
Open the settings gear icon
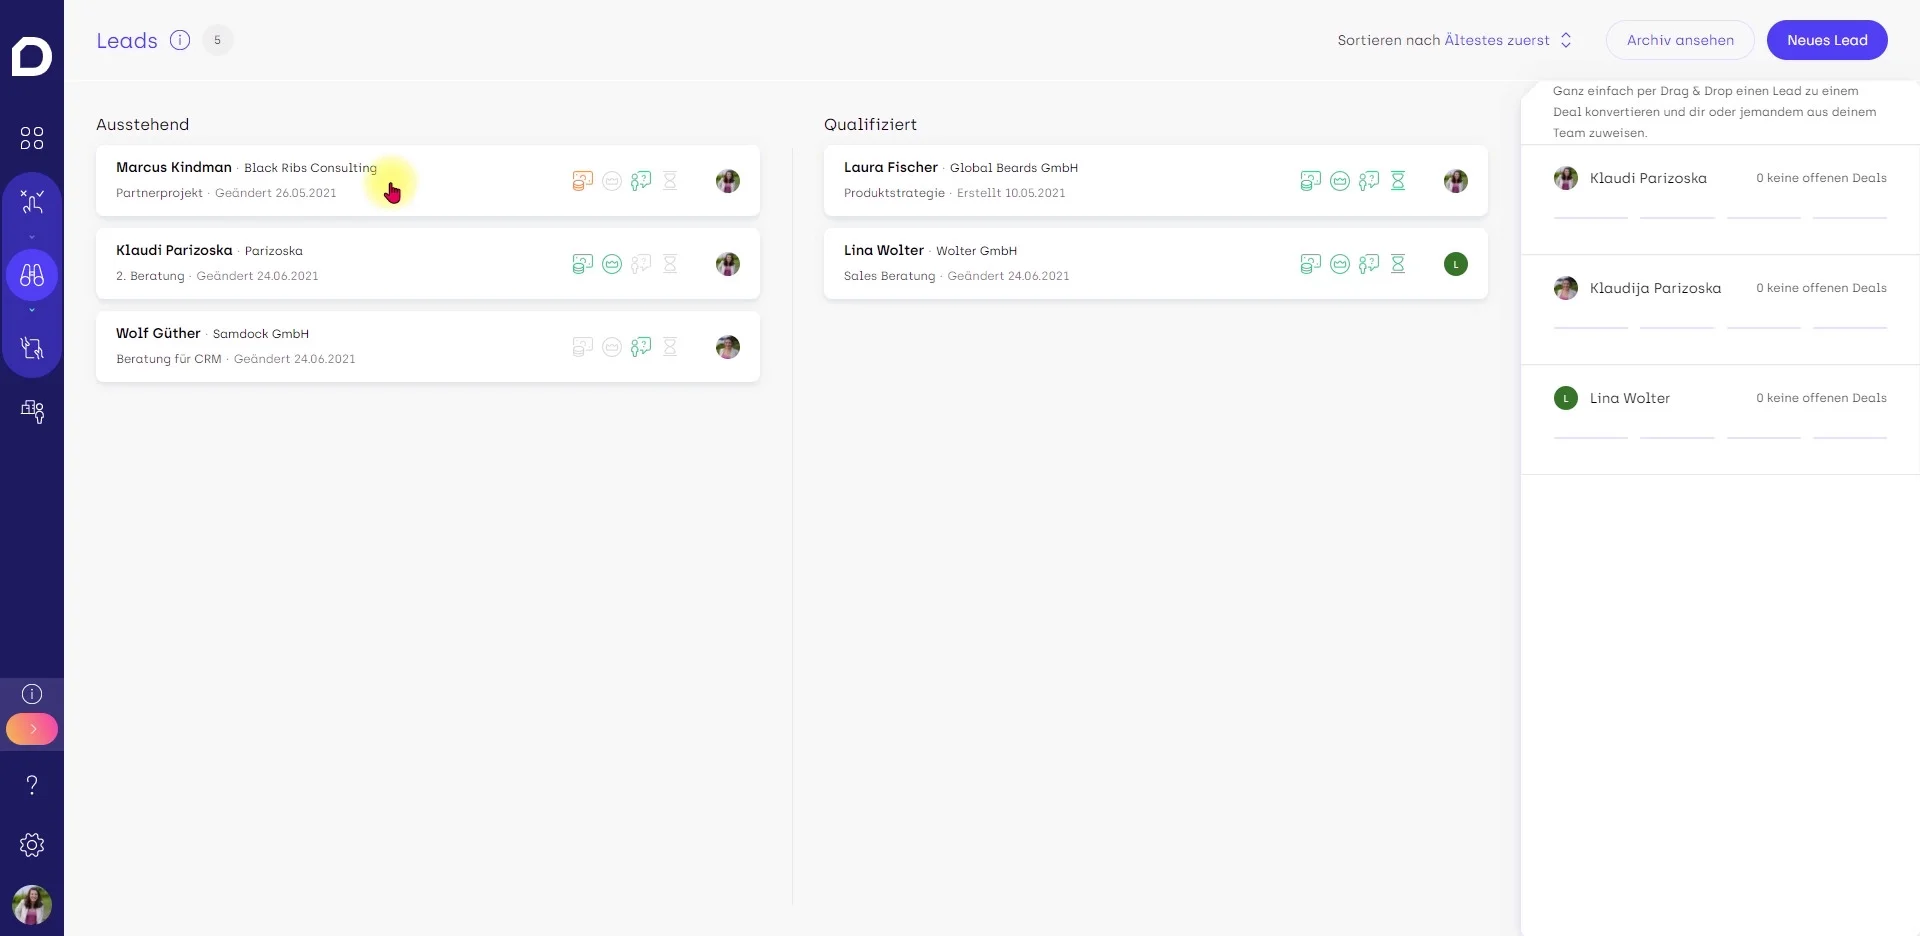point(32,845)
